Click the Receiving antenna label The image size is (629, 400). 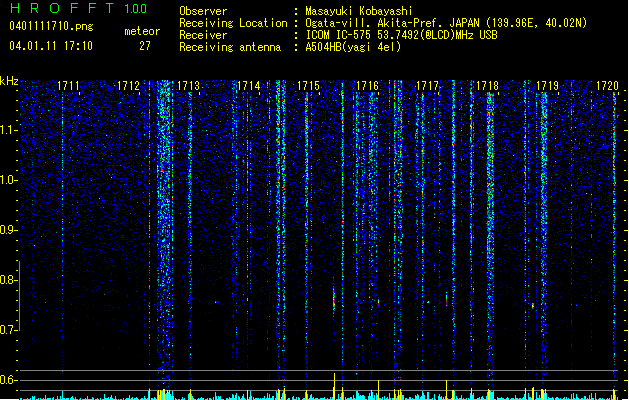230,47
